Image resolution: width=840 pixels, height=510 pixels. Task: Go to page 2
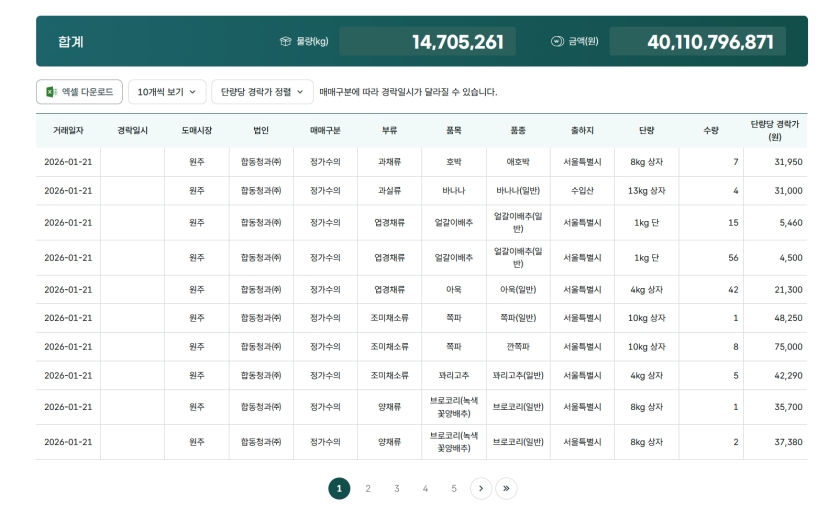[368, 488]
